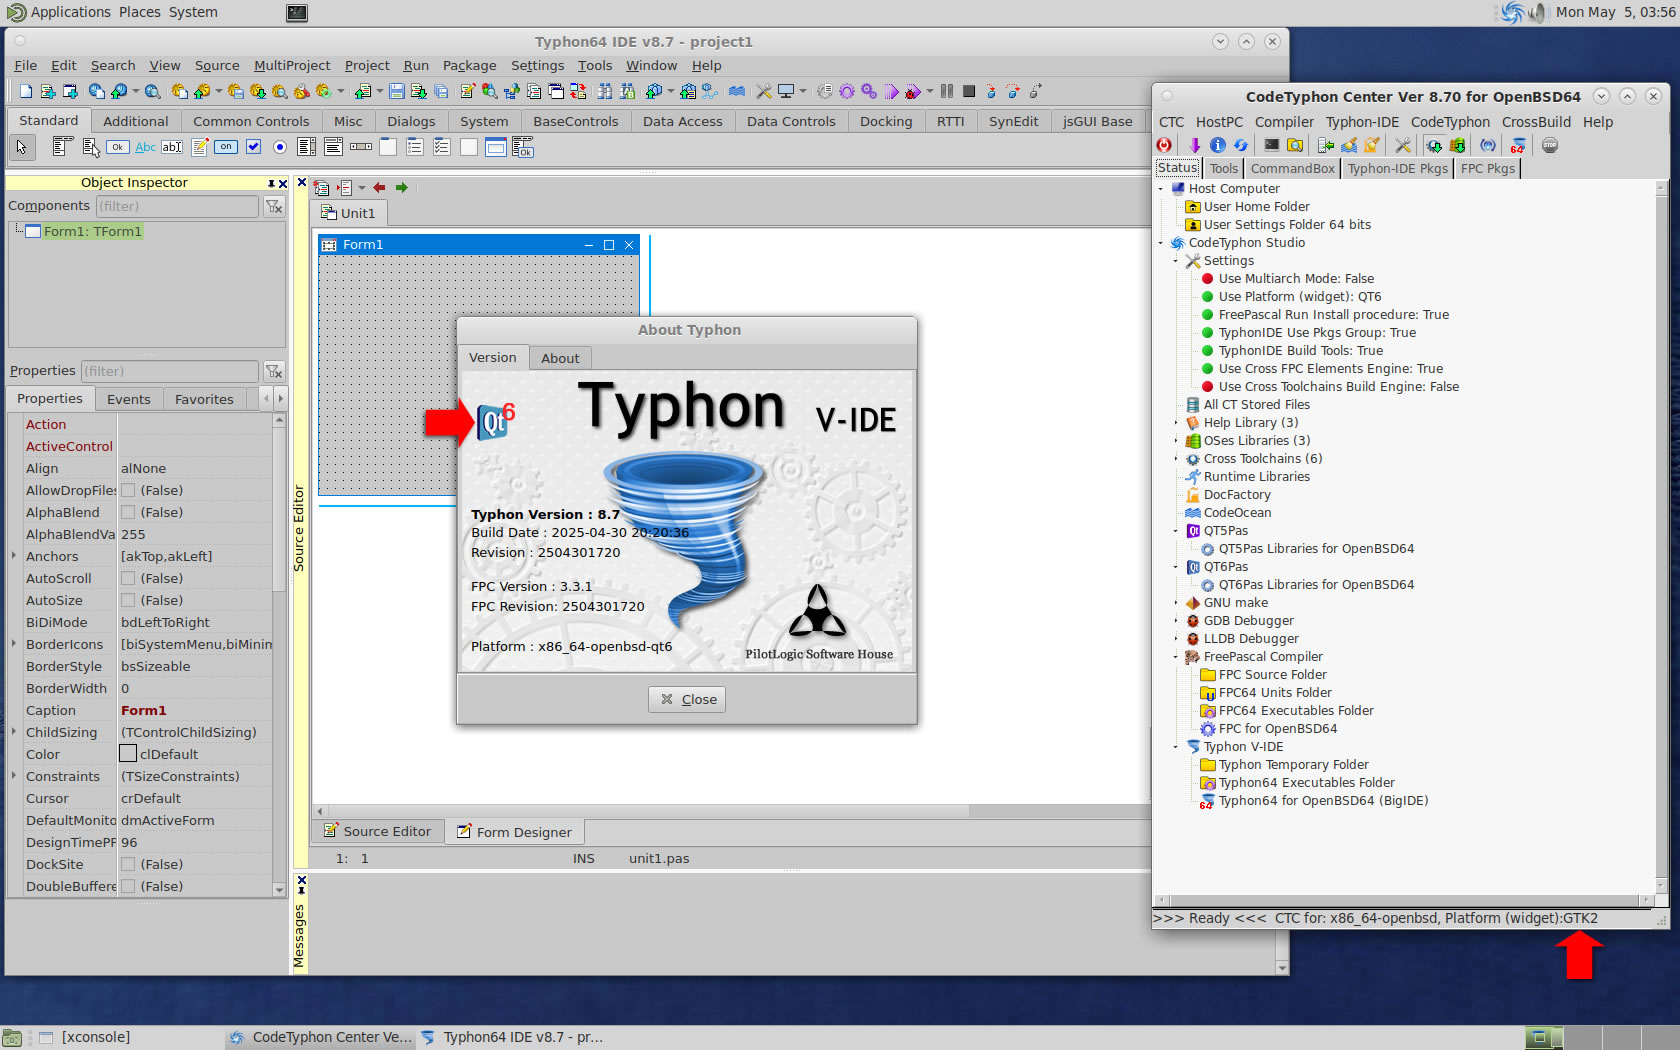Select the TCheckBox component icon
Viewport: 1680px width, 1050px height.
(254, 147)
